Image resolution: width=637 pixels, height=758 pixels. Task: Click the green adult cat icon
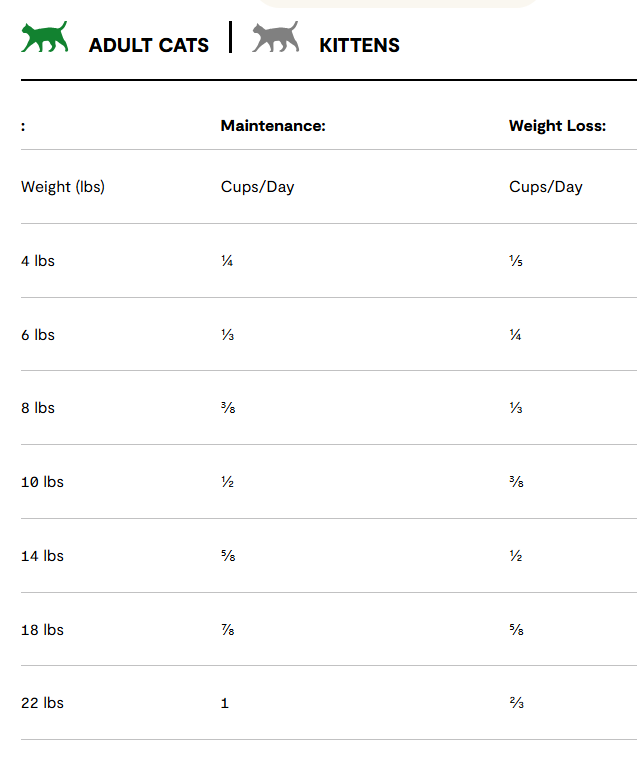[45, 38]
